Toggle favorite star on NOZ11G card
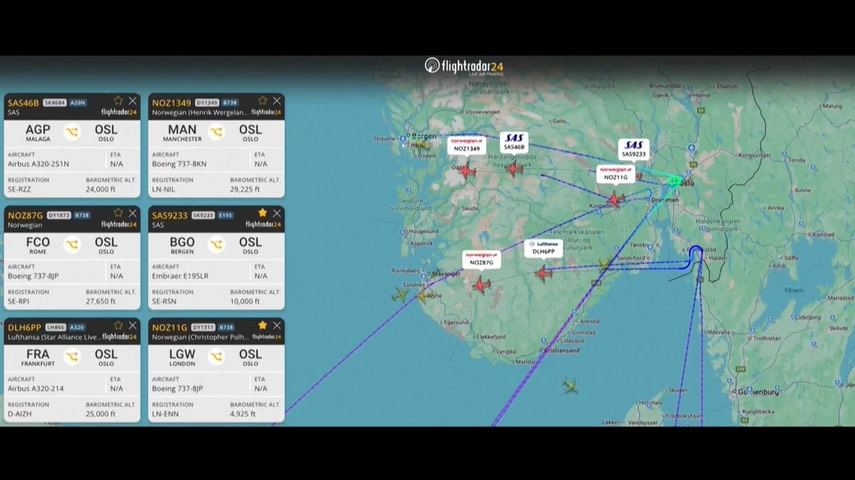This screenshot has height=480, width=855. [x=263, y=325]
